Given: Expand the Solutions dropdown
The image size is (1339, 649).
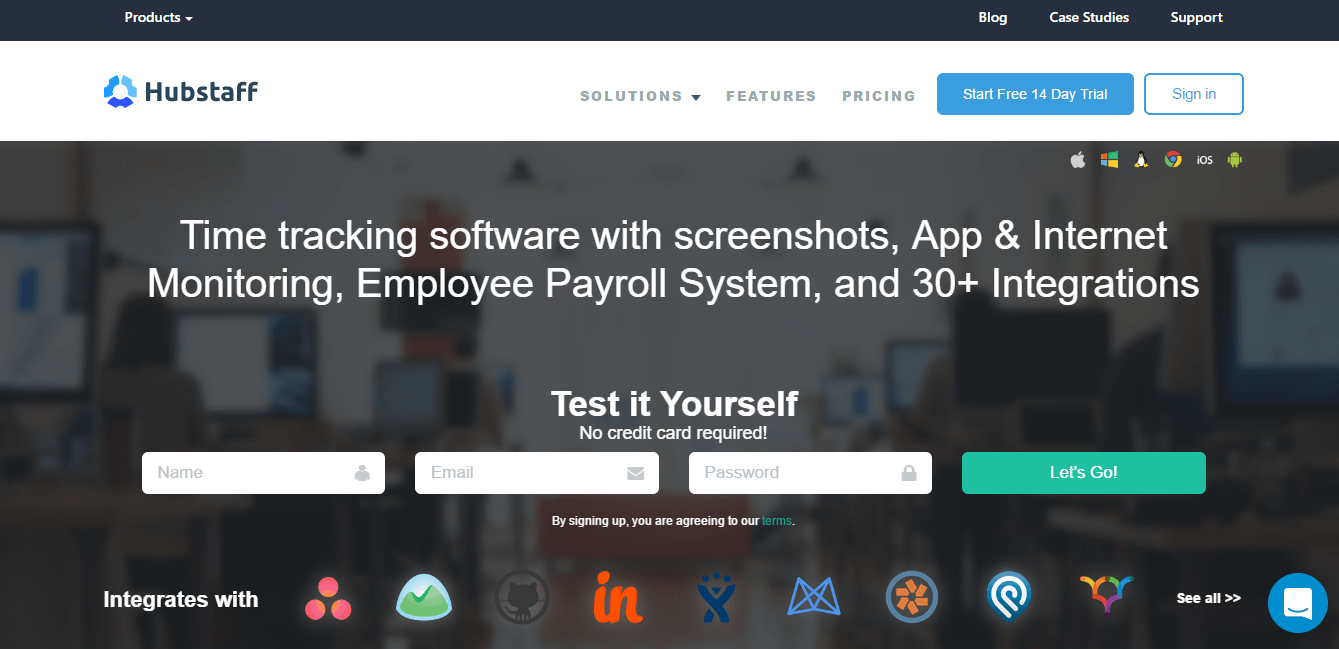Looking at the screenshot, I should [640, 96].
